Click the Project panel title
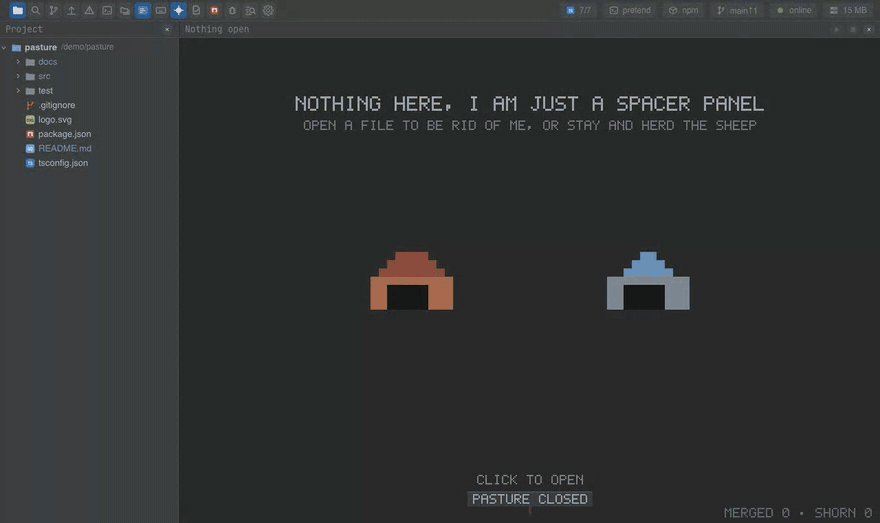Image resolution: width=880 pixels, height=523 pixels. coord(24,29)
